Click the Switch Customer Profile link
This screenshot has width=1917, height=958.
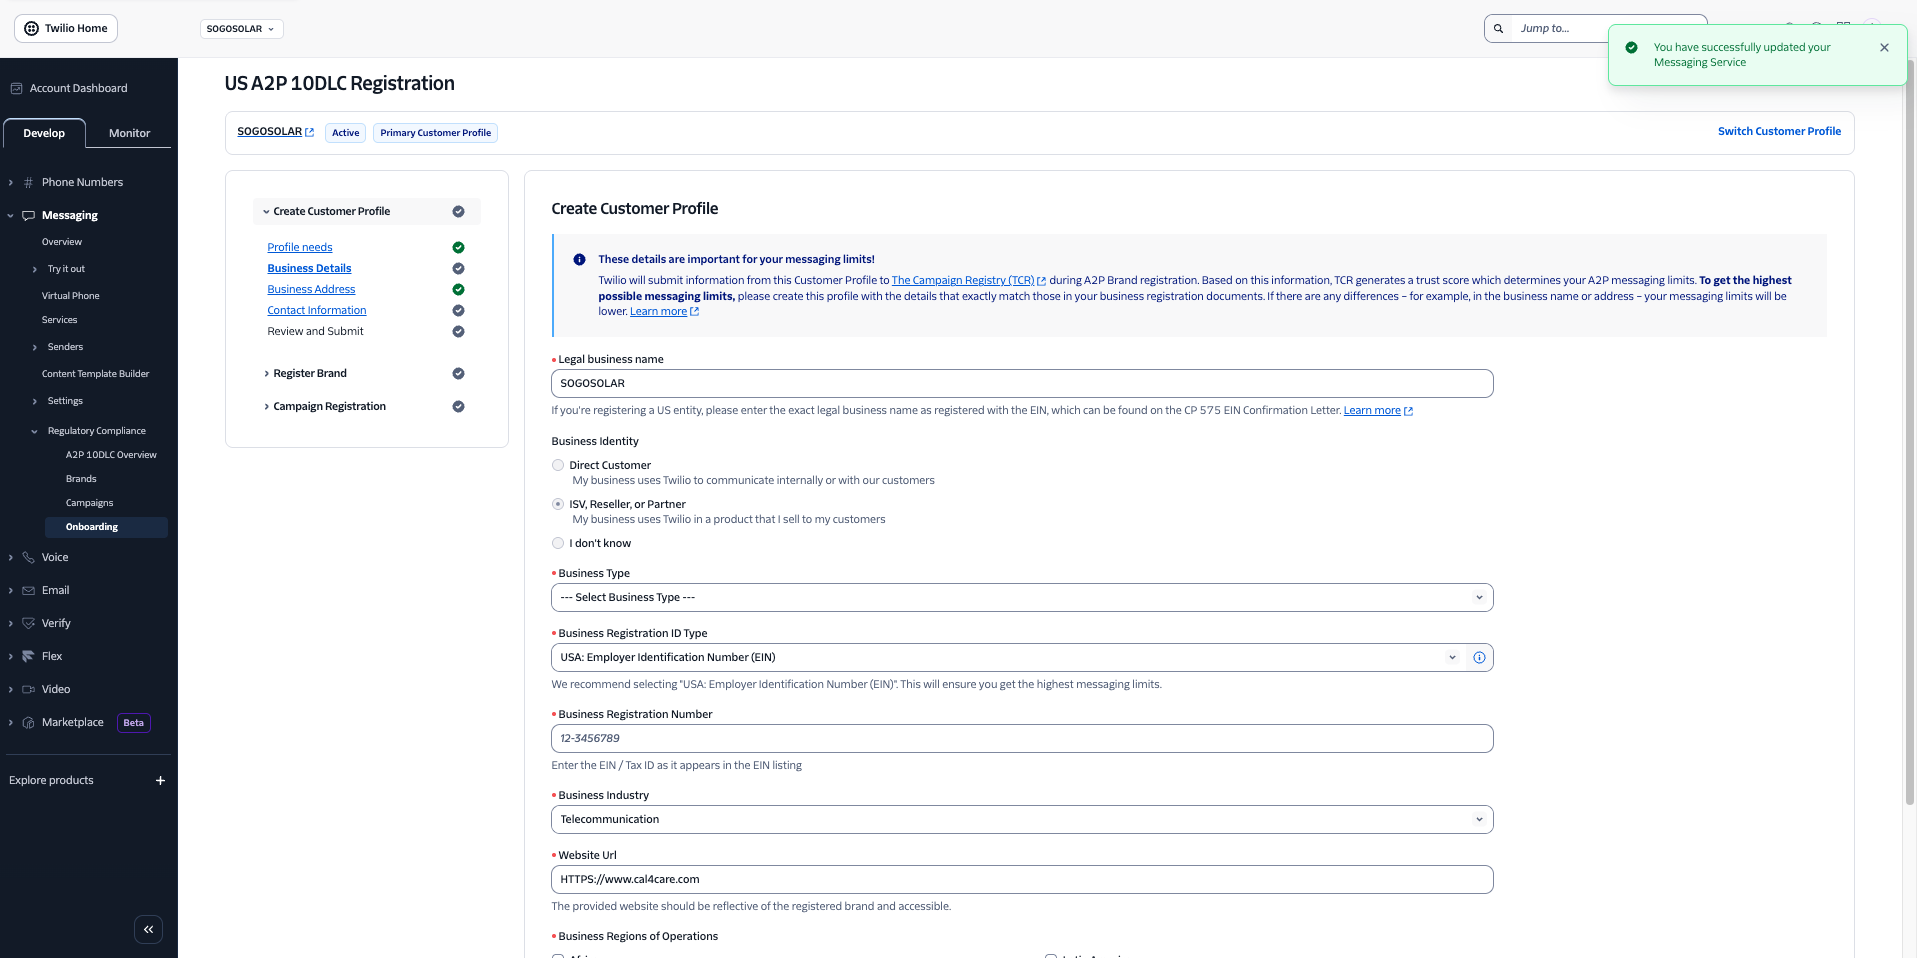[1779, 131]
